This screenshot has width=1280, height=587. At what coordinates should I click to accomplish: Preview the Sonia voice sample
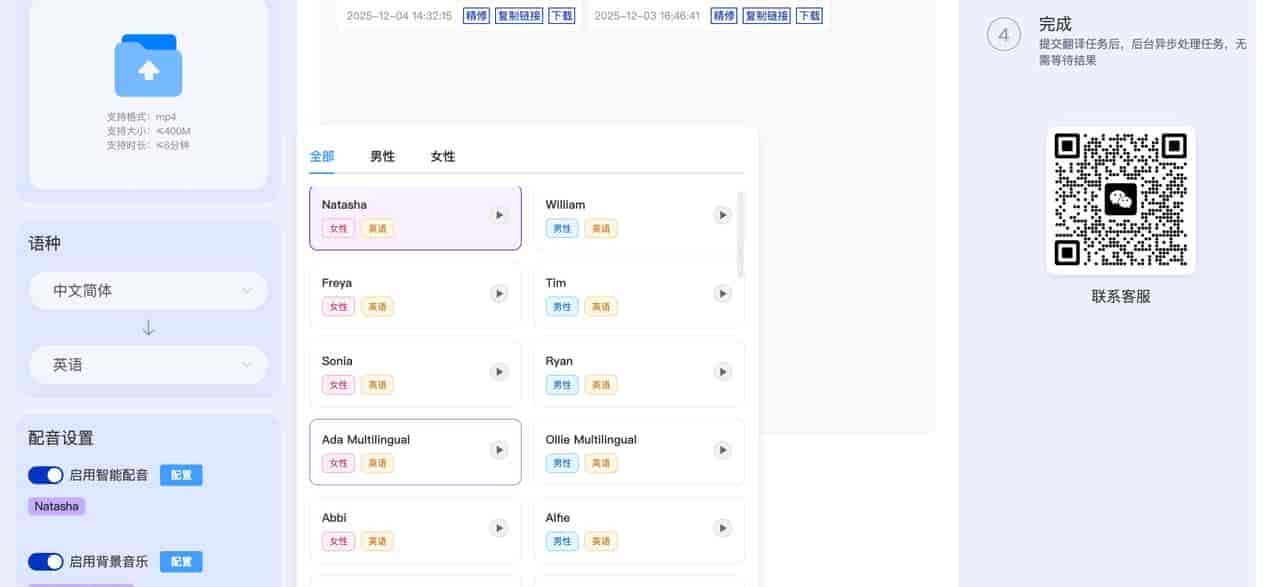tap(499, 372)
